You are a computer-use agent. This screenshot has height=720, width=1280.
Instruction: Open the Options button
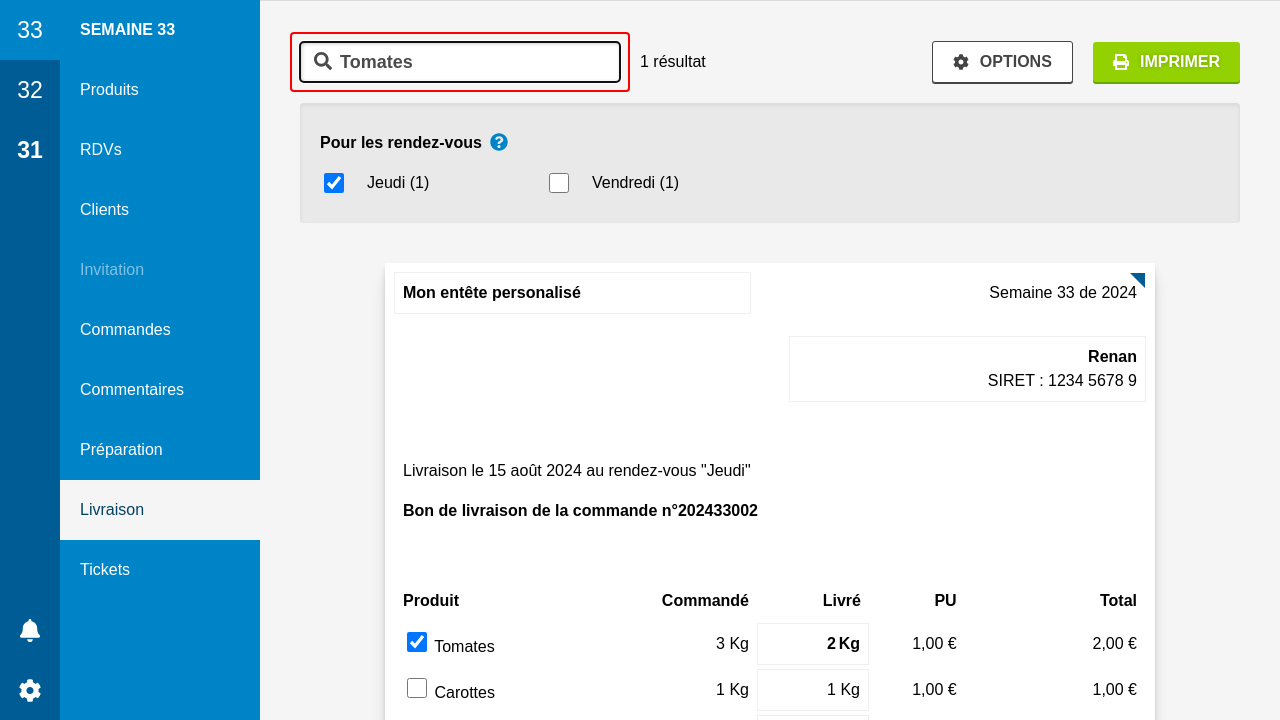tap(1002, 62)
